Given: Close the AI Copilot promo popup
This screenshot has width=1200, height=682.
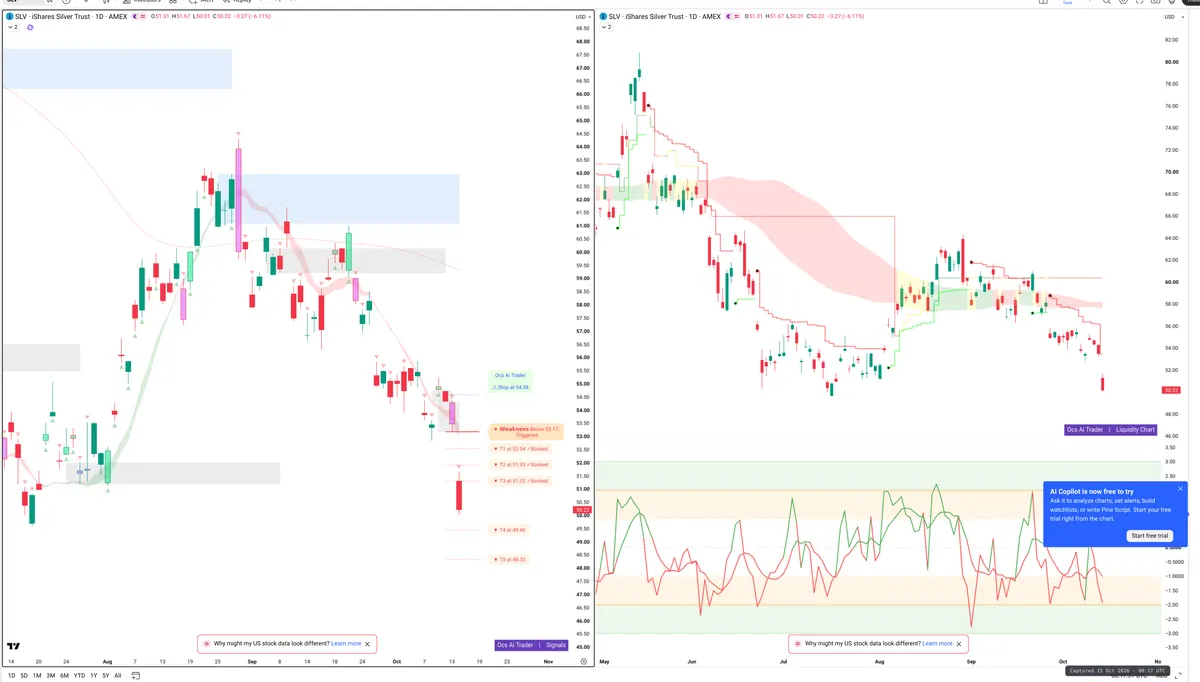Looking at the screenshot, I should click(1180, 489).
